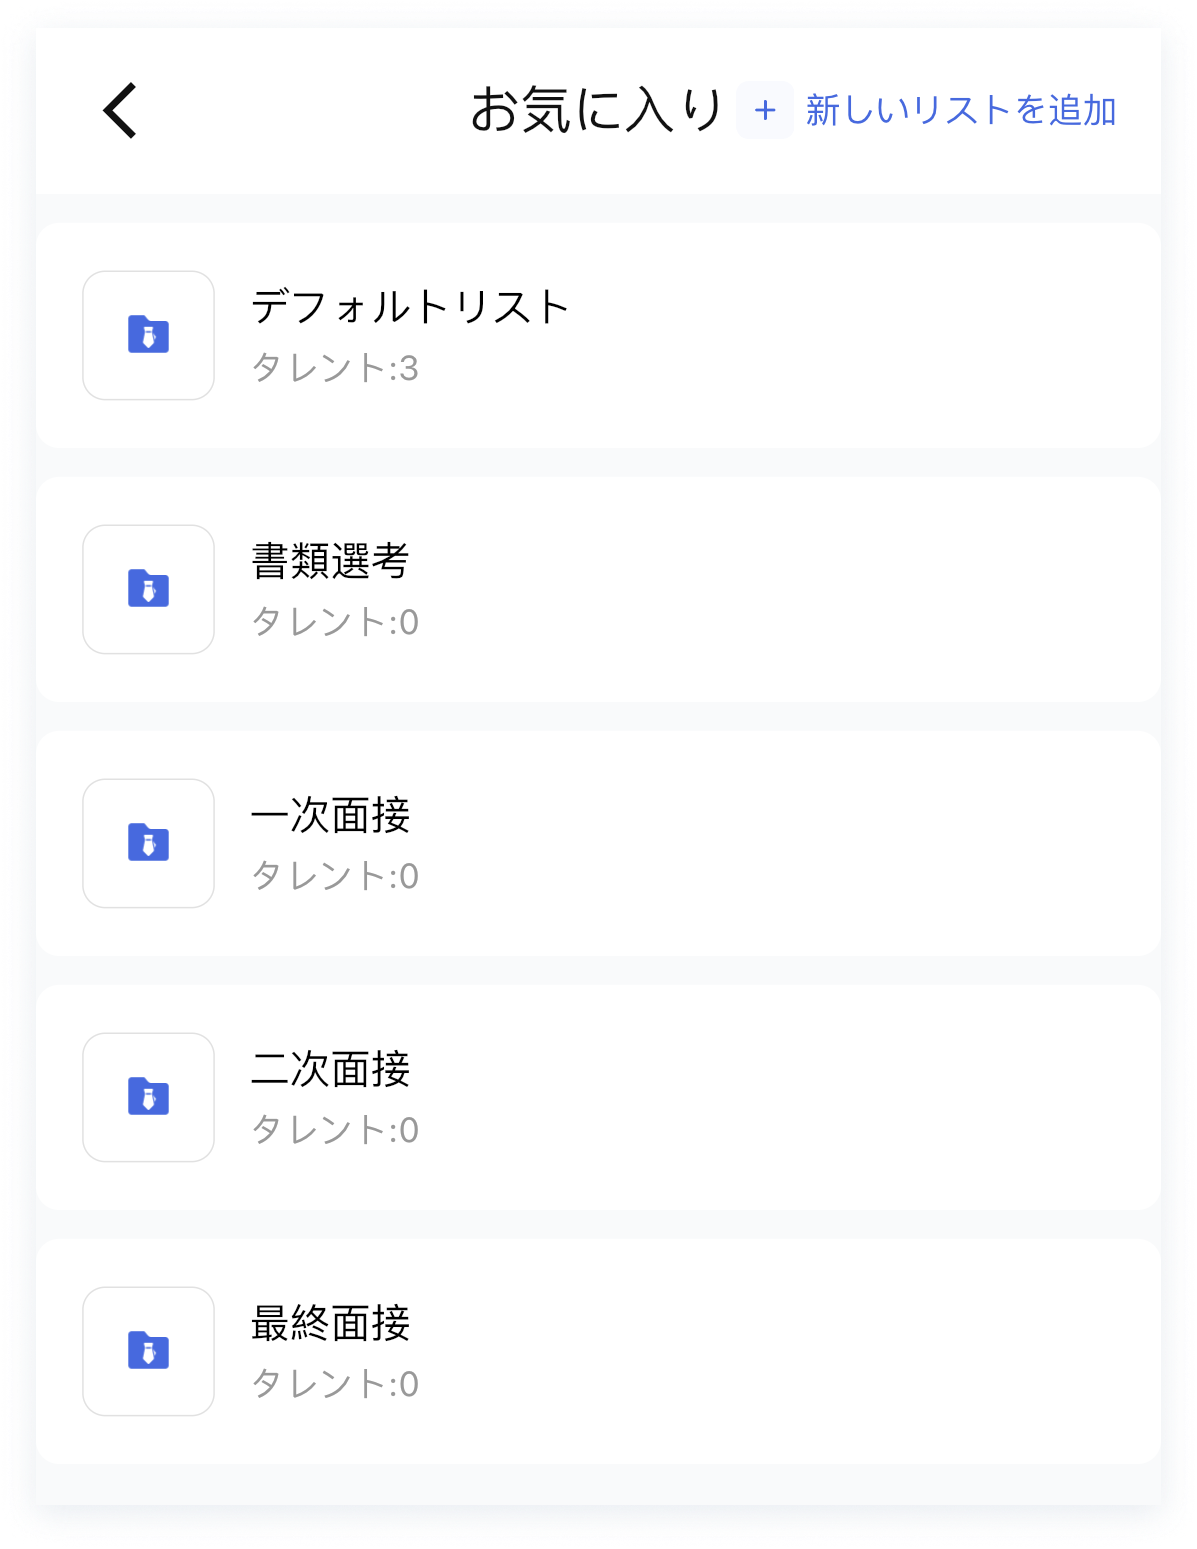Click タレント:0 count under 一次面接
Viewport: 1197px width, 1549px height.
click(x=335, y=876)
